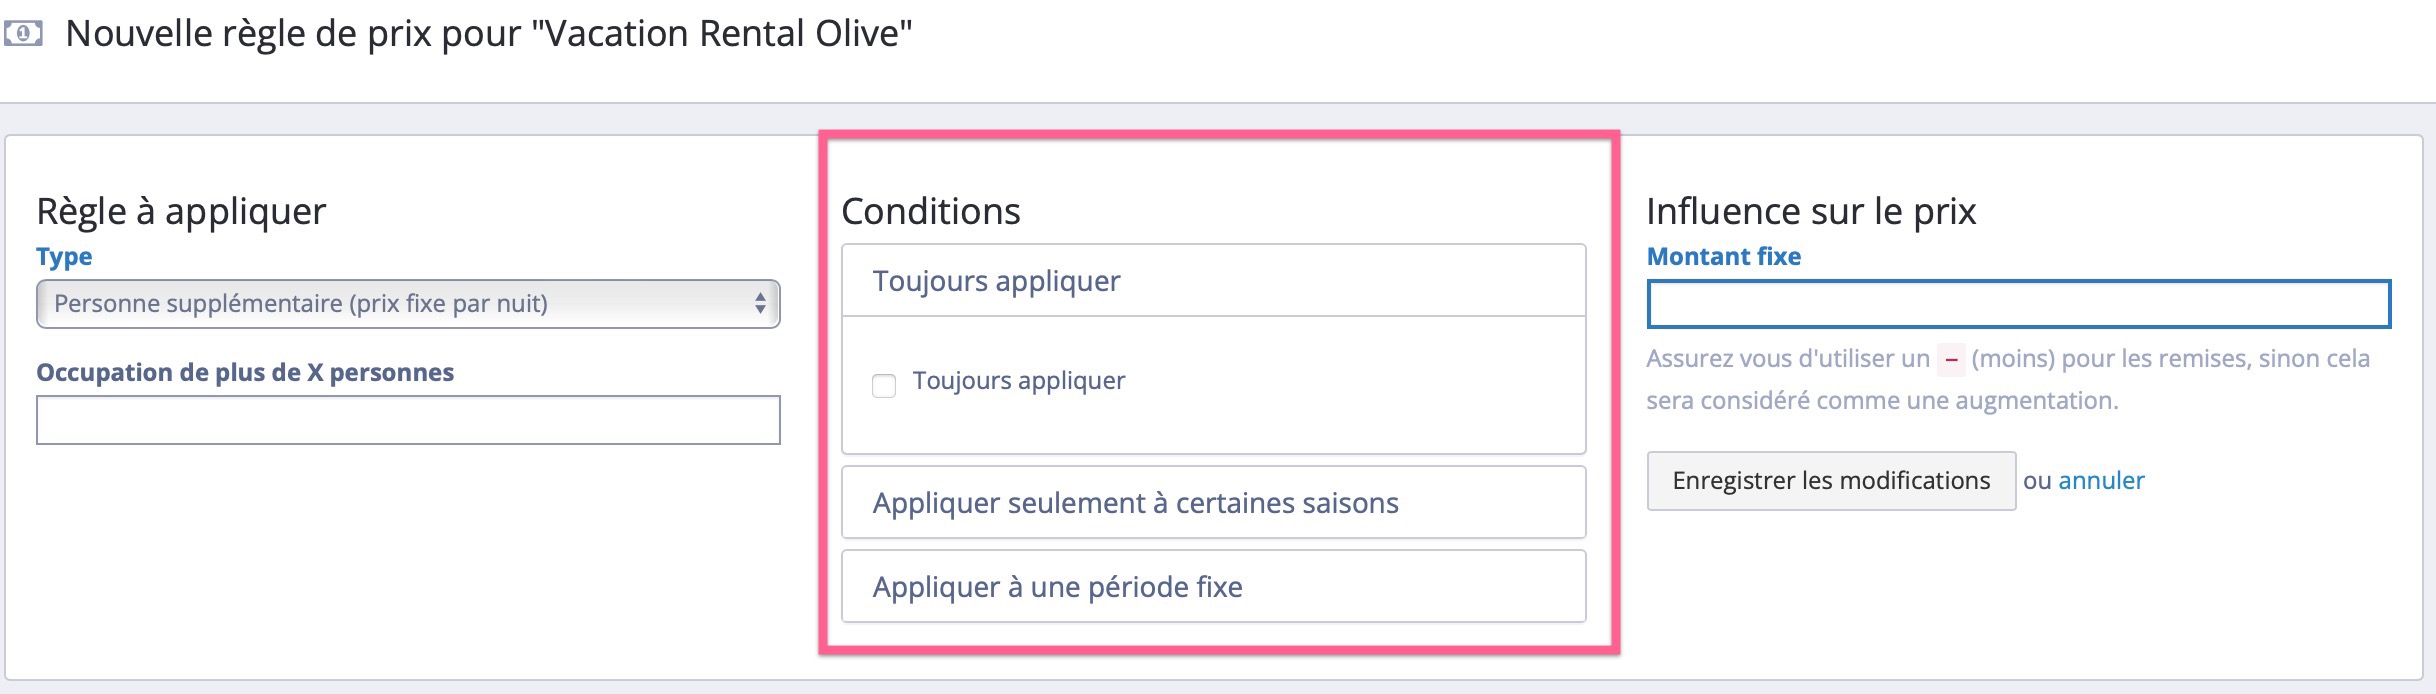Click the money bill icon beside the title
The image size is (2436, 694).
click(x=23, y=34)
